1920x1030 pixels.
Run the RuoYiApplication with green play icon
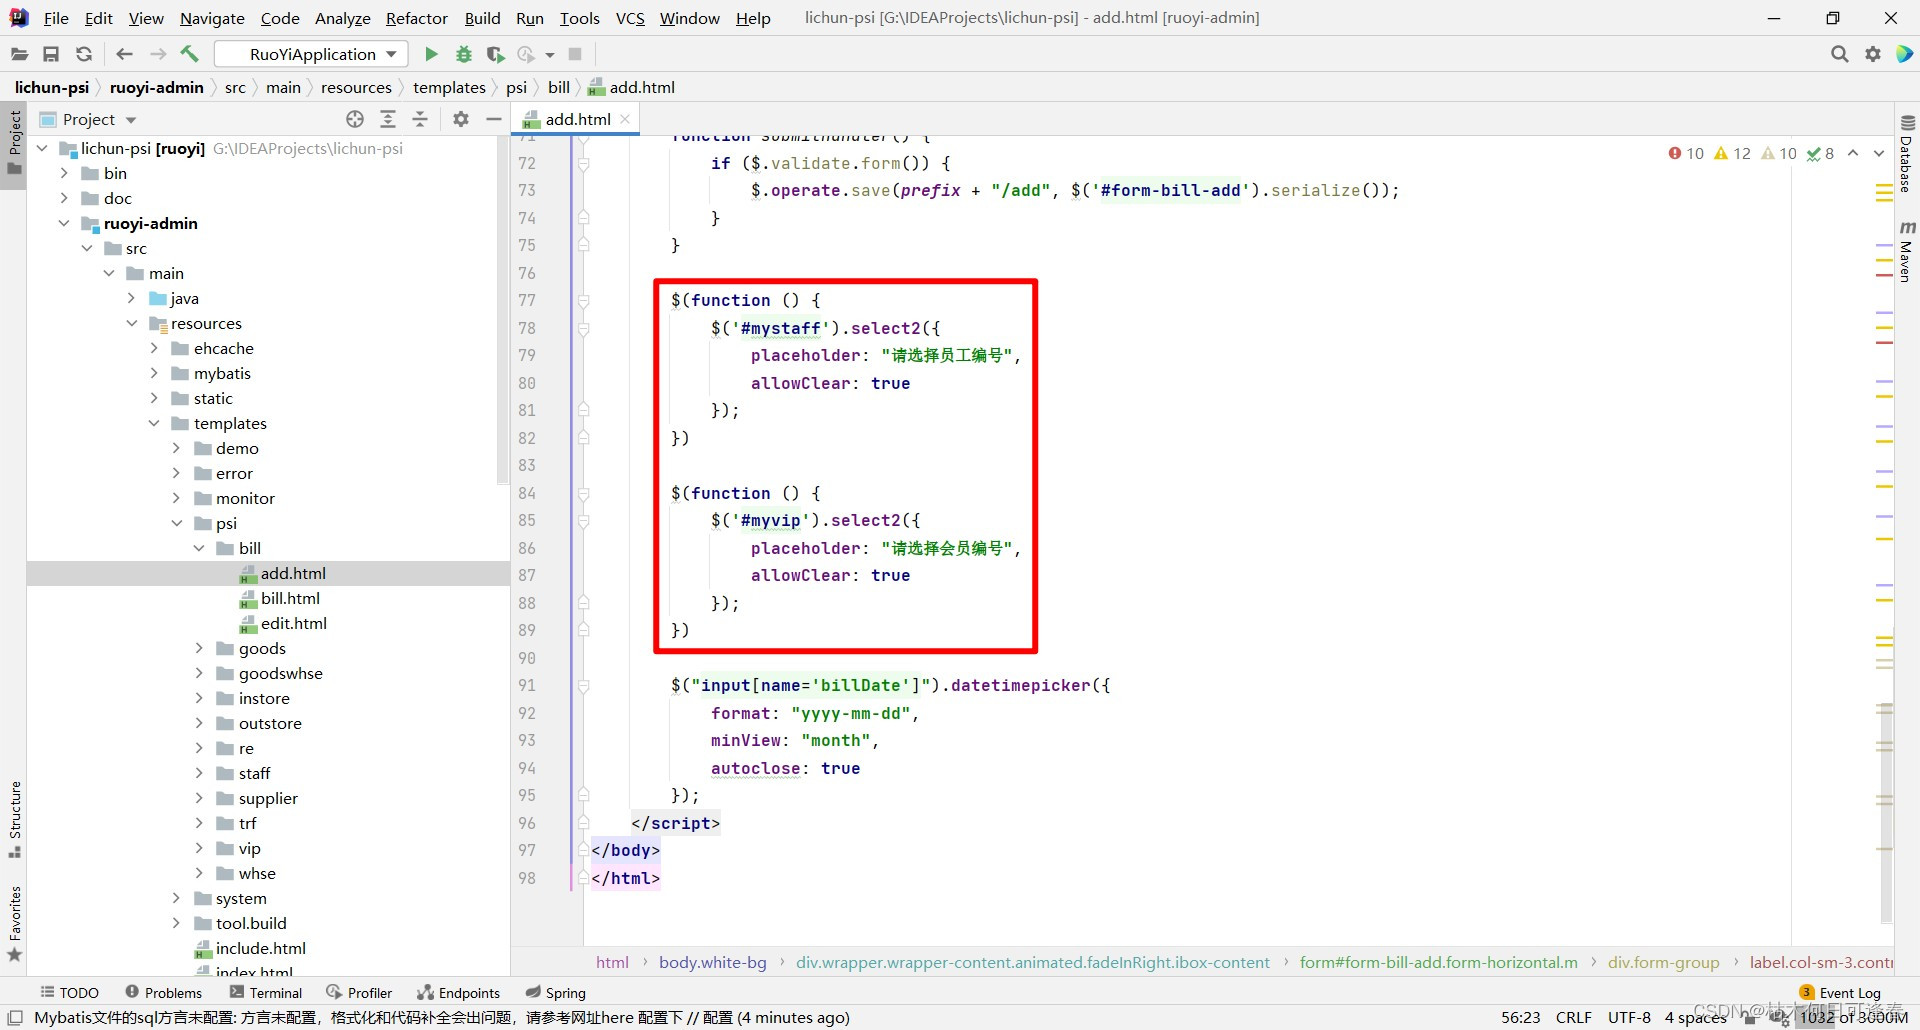431,54
